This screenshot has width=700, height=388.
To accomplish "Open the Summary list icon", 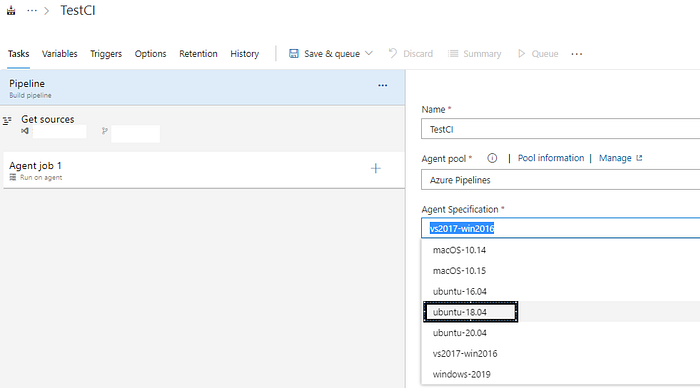I will point(453,54).
